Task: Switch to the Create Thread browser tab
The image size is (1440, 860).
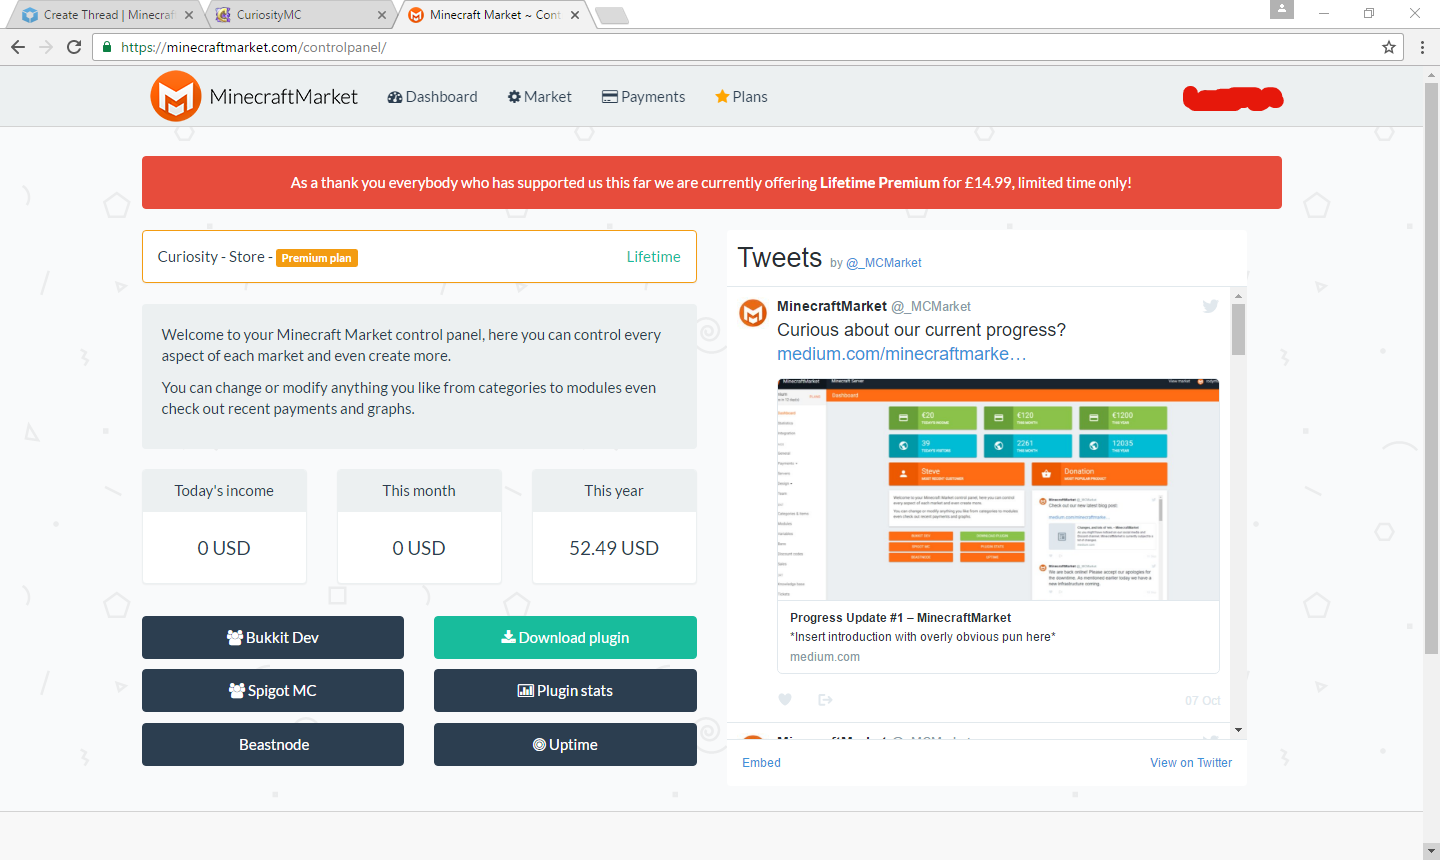Action: (x=107, y=15)
